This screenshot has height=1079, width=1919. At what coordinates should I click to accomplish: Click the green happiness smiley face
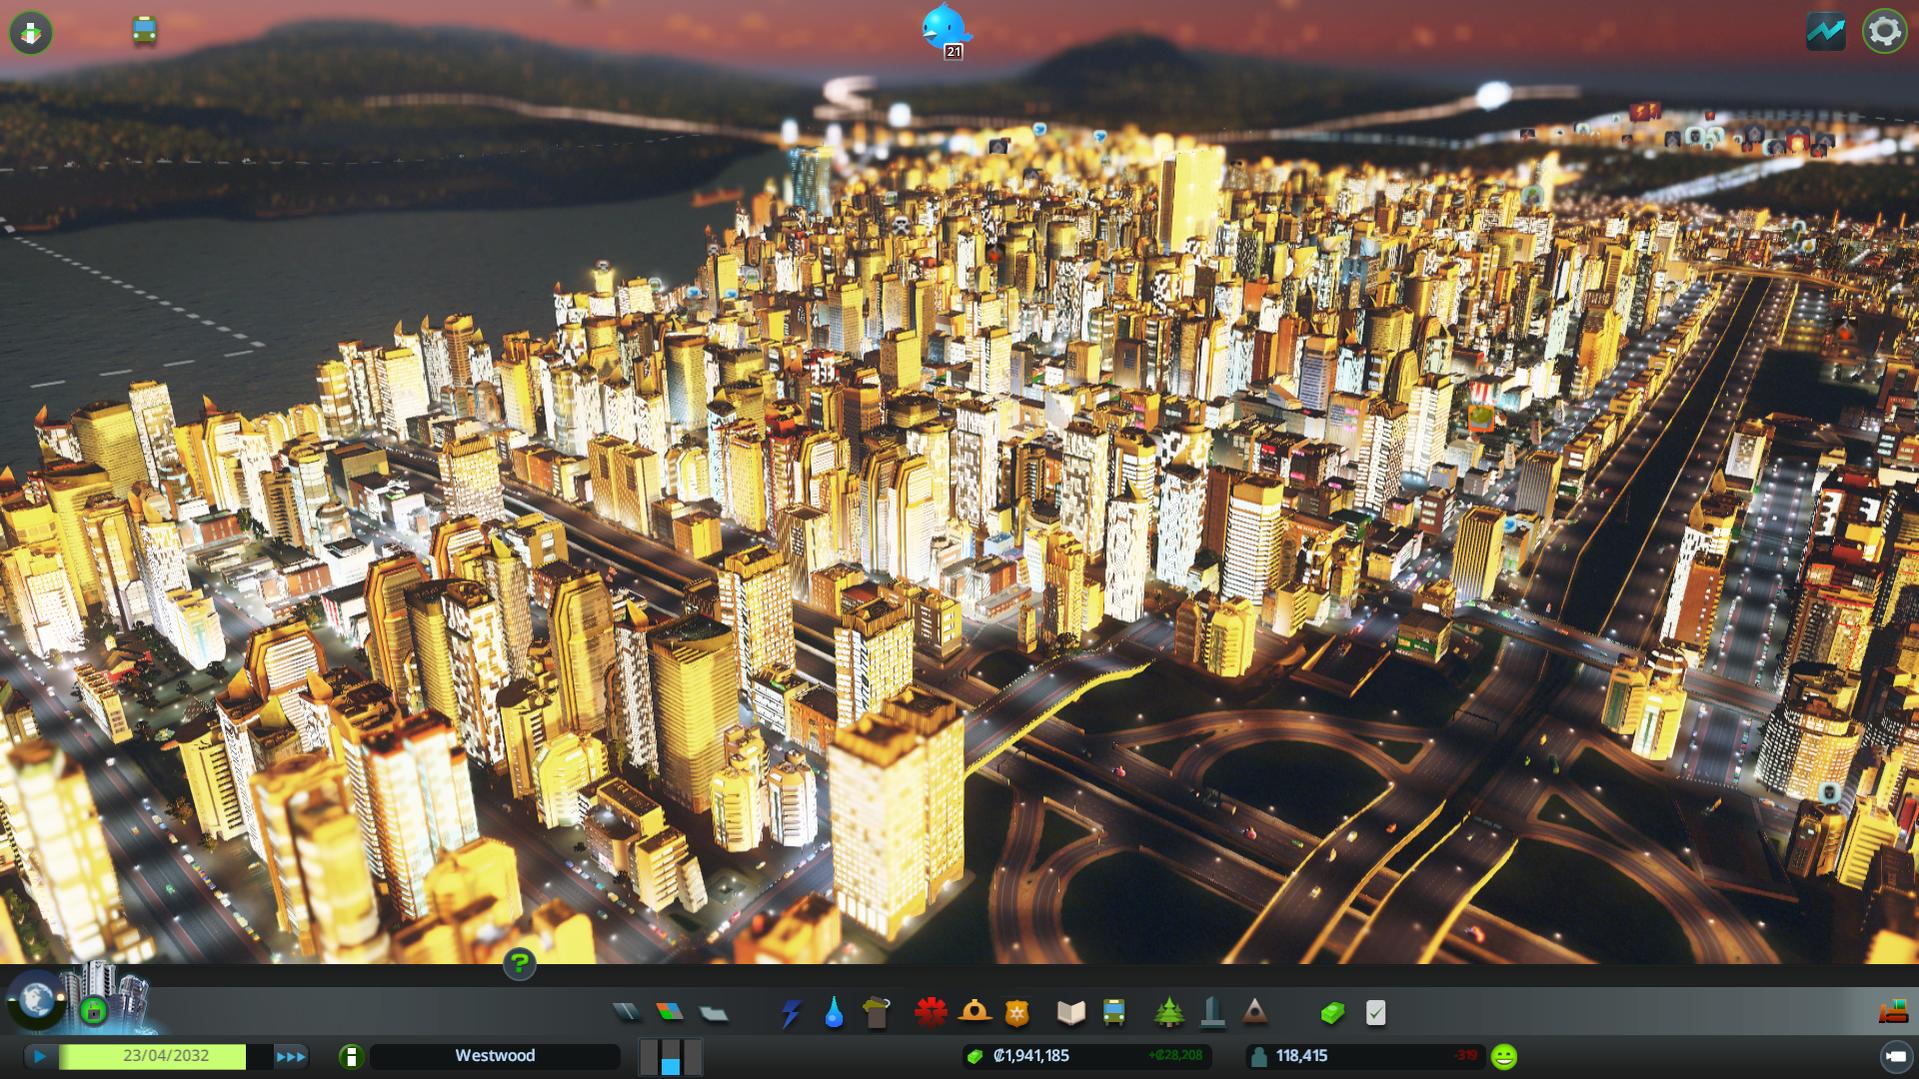point(1504,1056)
